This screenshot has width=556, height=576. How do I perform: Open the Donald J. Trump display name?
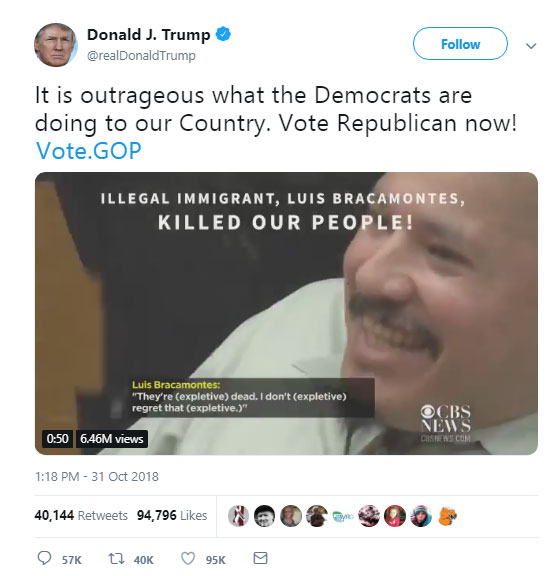point(148,35)
